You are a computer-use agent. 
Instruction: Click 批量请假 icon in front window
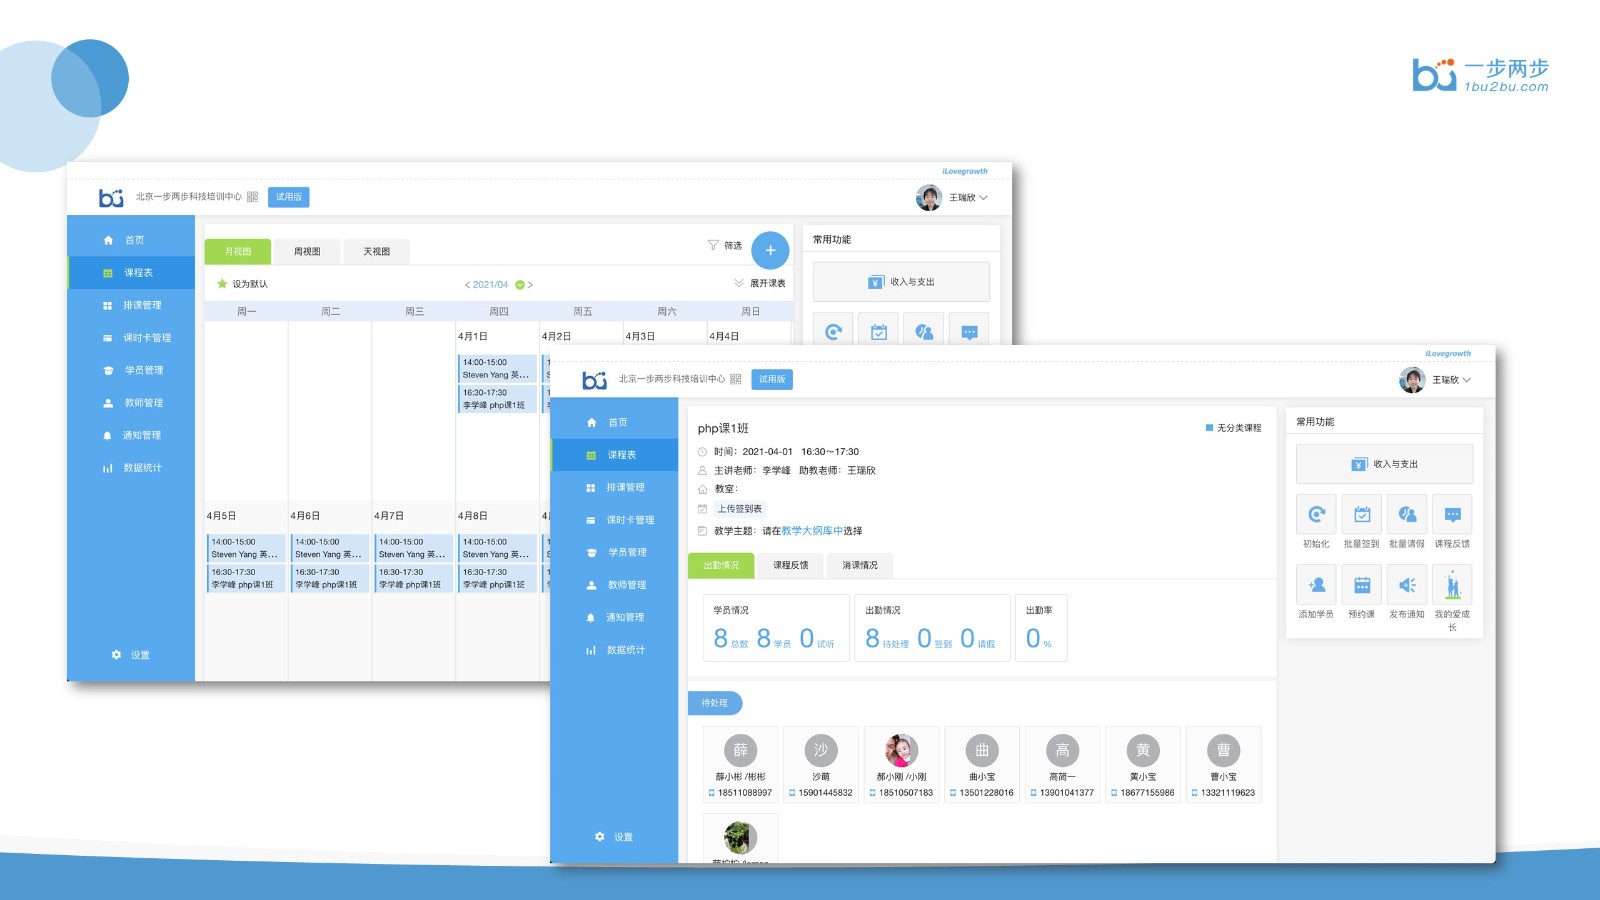[1407, 514]
